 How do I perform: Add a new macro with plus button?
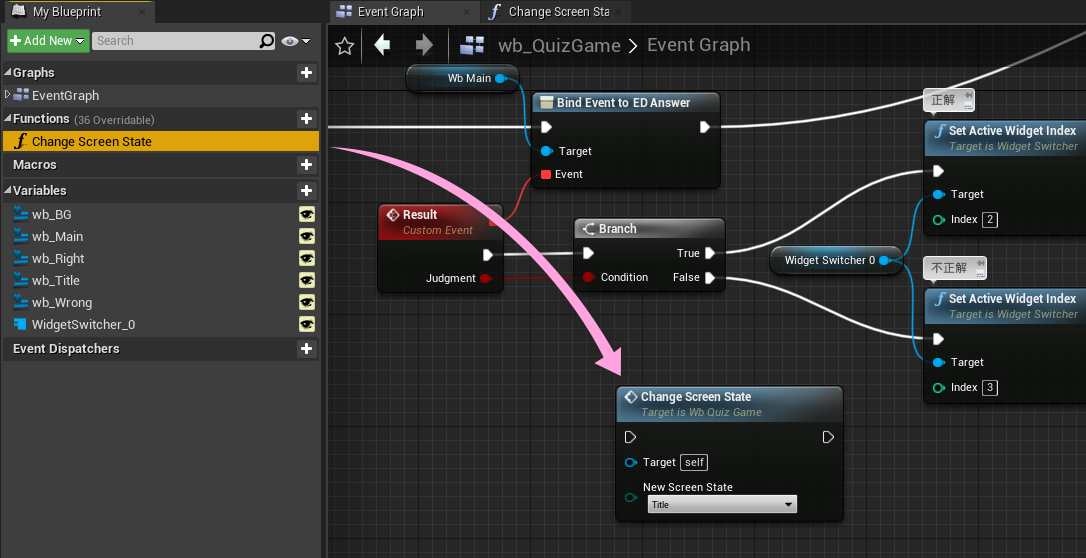point(306,165)
